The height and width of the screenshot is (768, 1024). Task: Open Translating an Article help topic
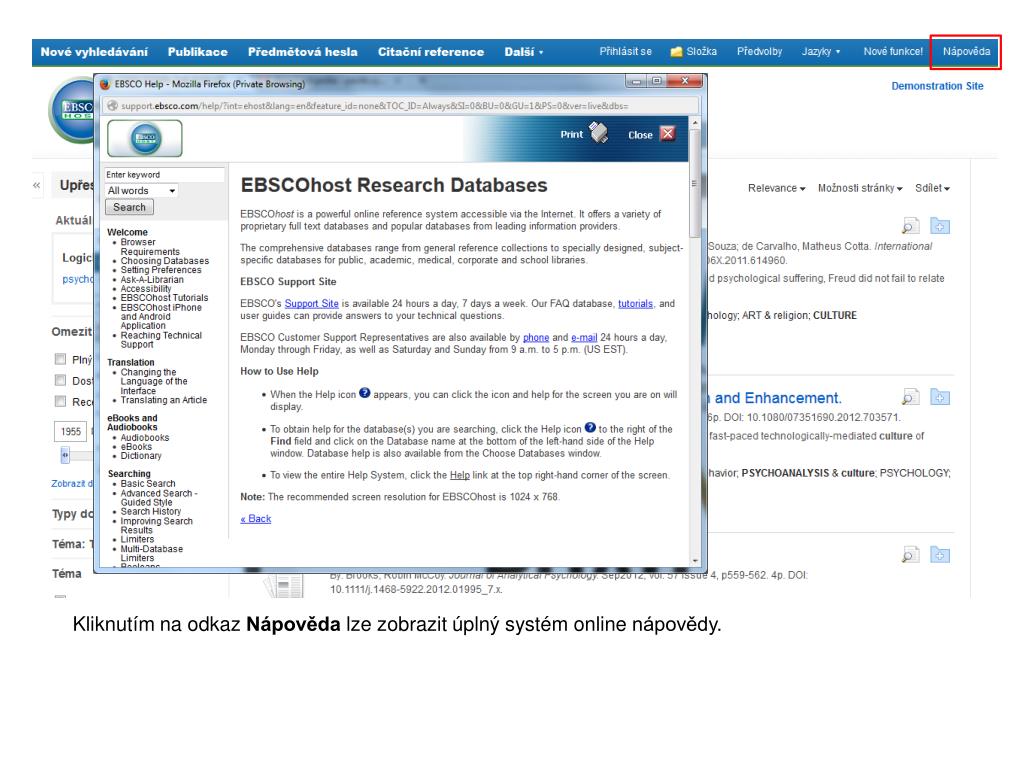pos(163,400)
